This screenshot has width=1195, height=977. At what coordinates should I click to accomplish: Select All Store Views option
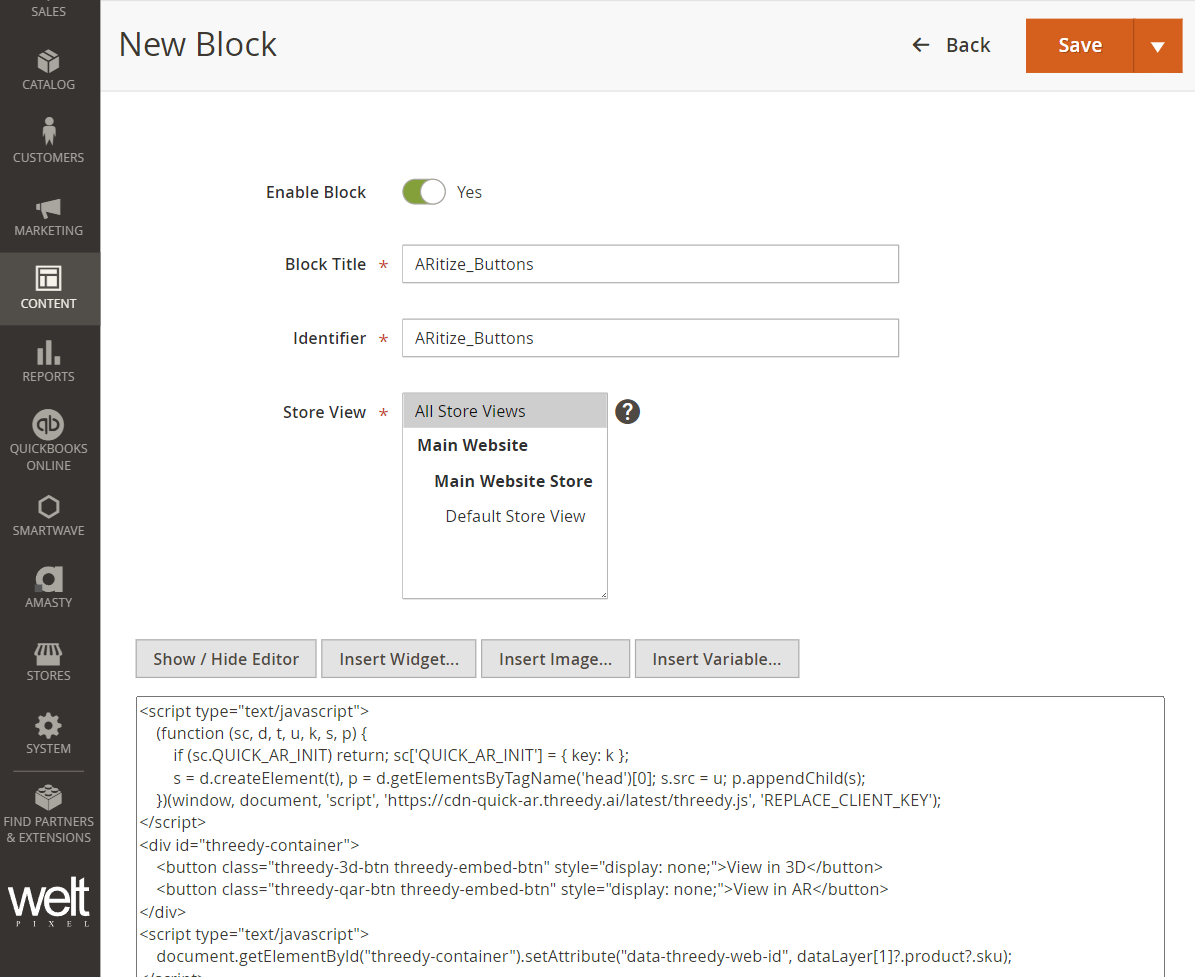[505, 412]
